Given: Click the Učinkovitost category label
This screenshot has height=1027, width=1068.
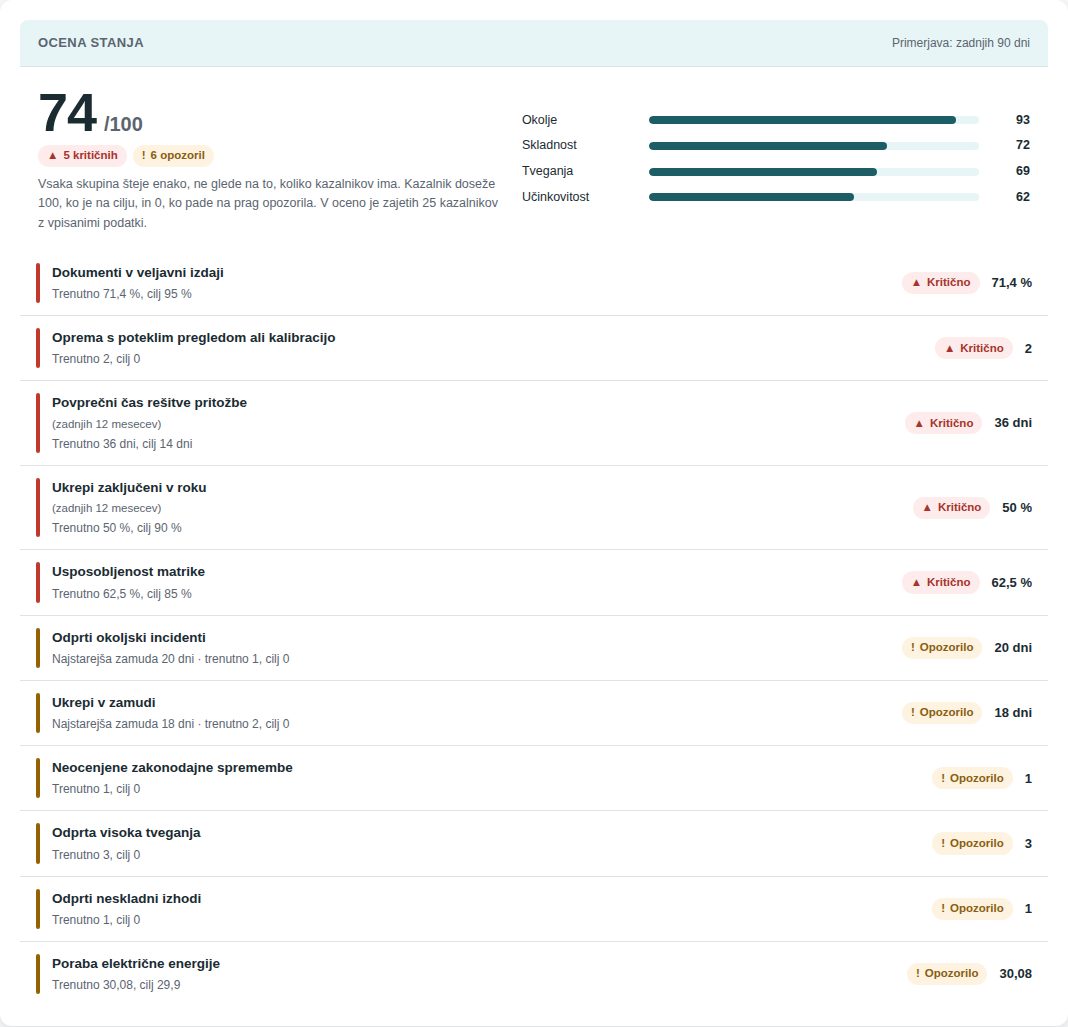Looking at the screenshot, I should (555, 197).
